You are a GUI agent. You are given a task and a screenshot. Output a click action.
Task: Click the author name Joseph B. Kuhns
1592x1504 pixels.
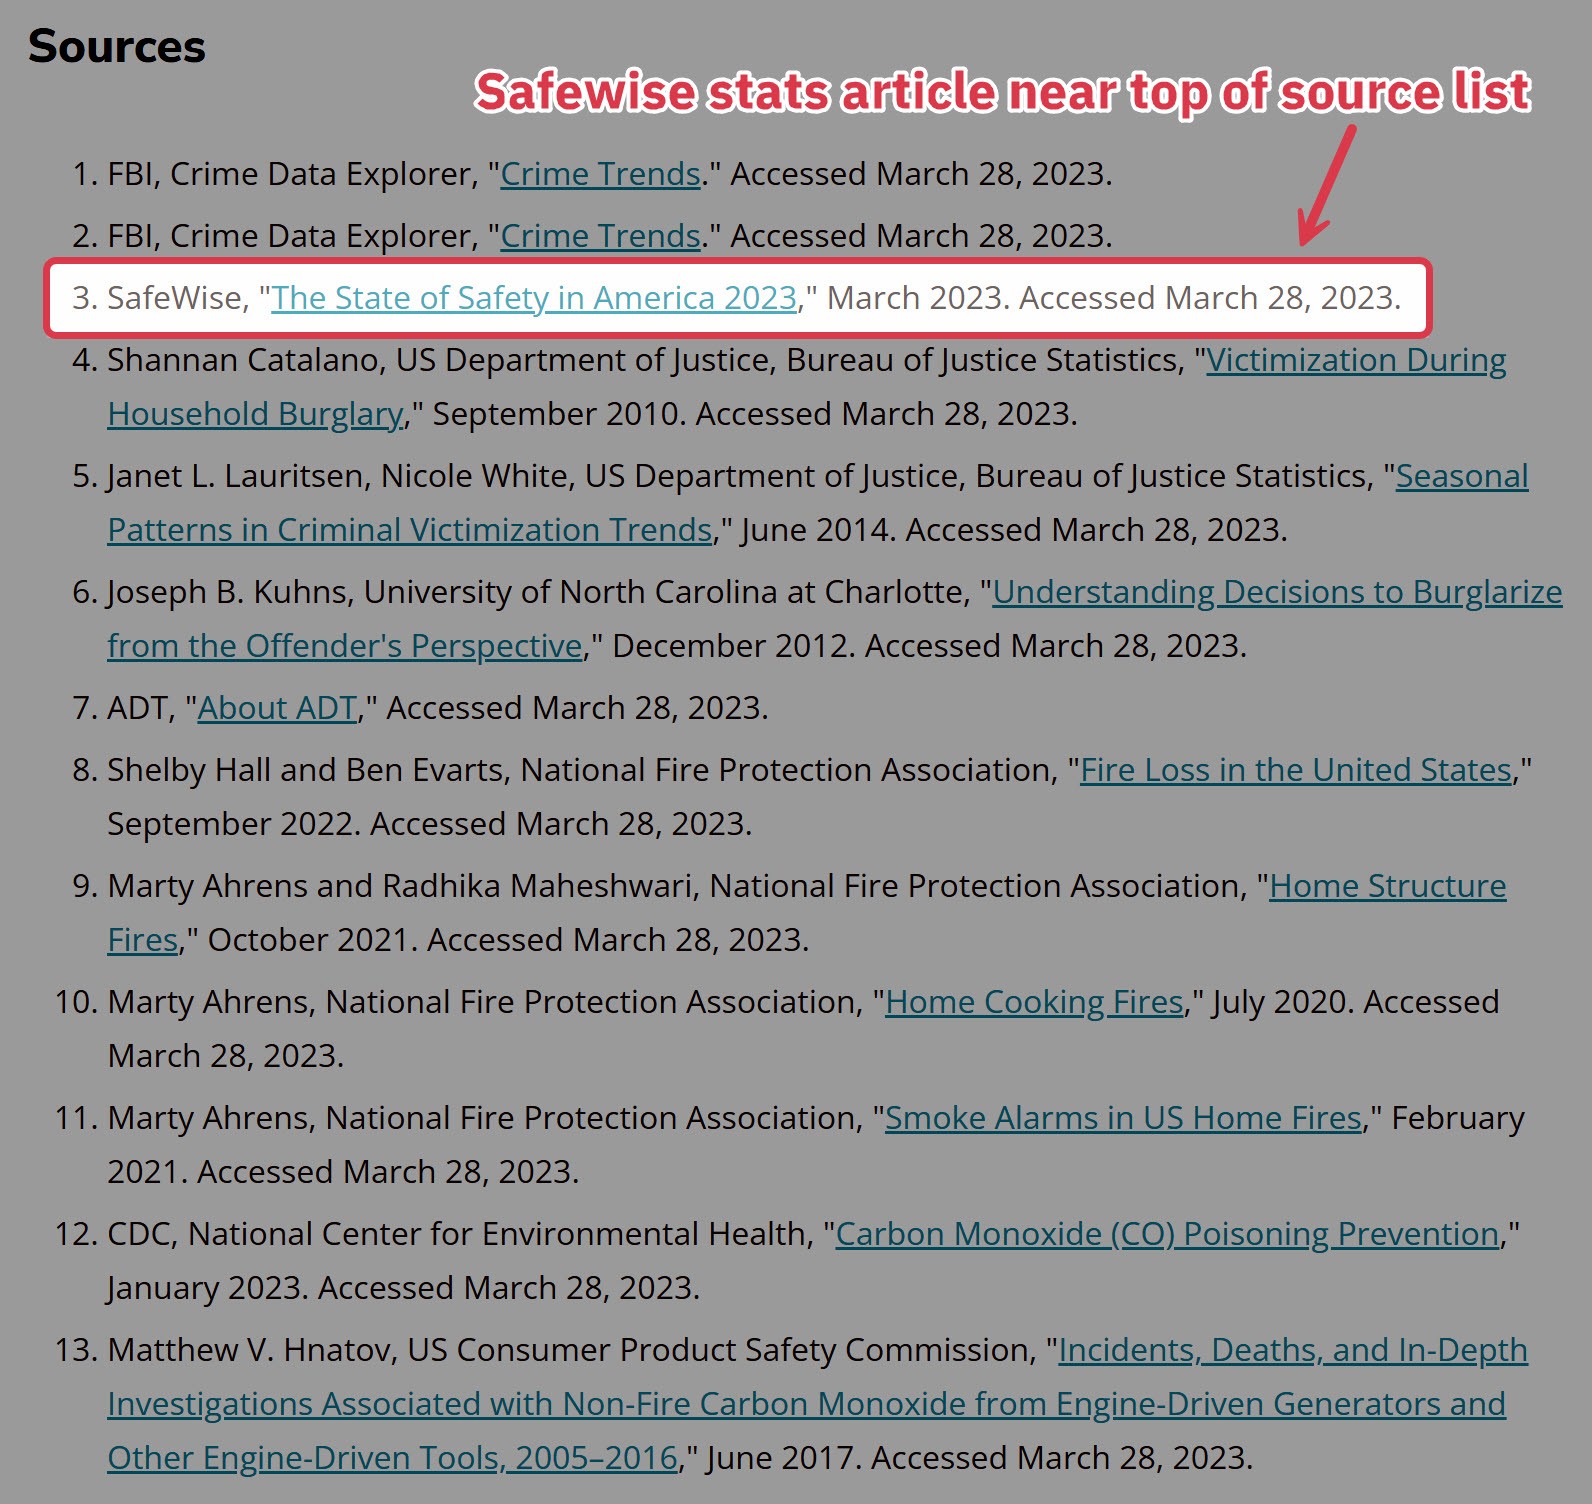pos(229,592)
